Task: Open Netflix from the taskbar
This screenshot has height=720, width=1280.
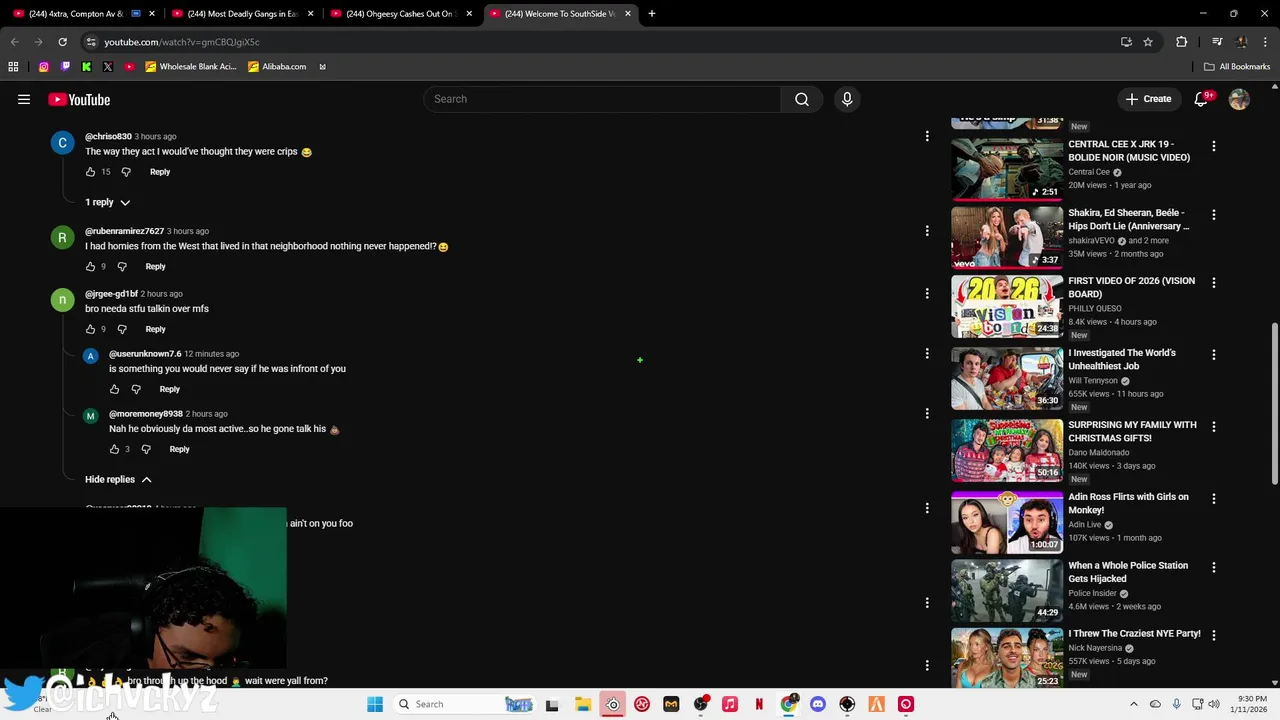Action: click(x=759, y=704)
